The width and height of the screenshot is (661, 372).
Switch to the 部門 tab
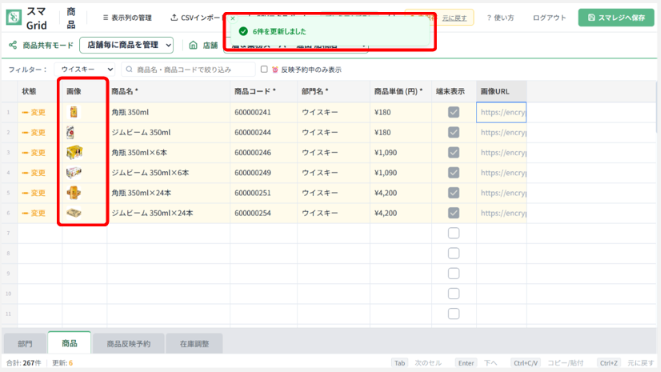click(25, 343)
